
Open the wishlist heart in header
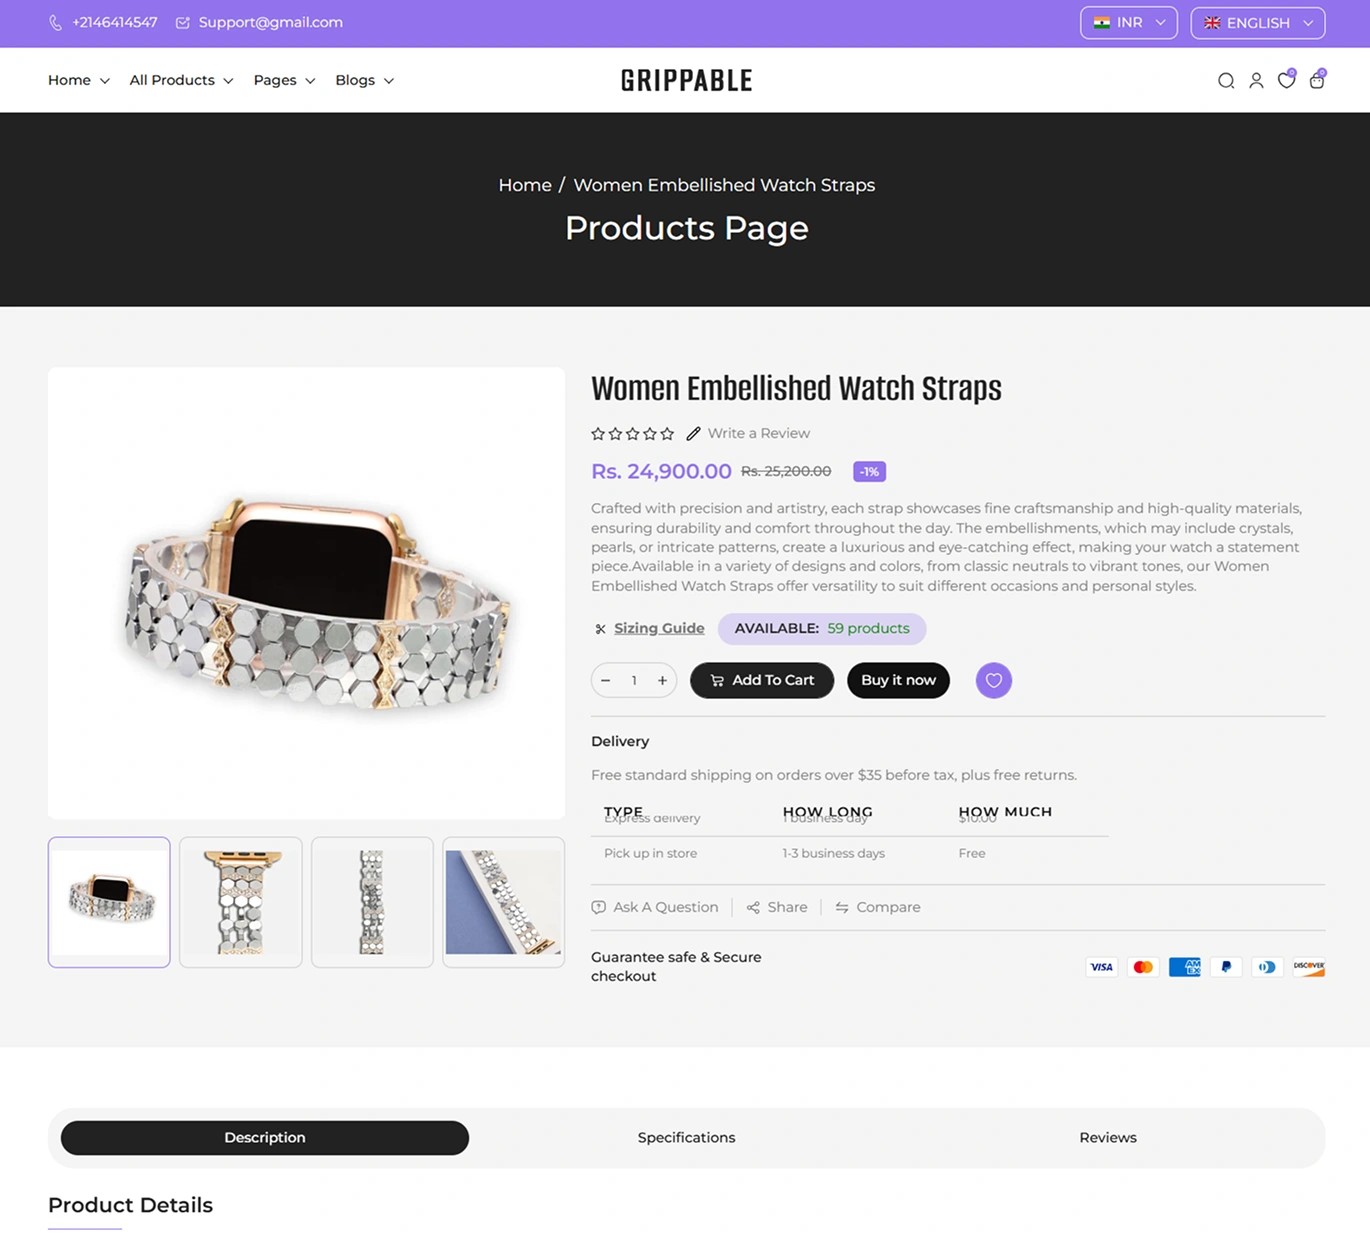[x=1287, y=80]
